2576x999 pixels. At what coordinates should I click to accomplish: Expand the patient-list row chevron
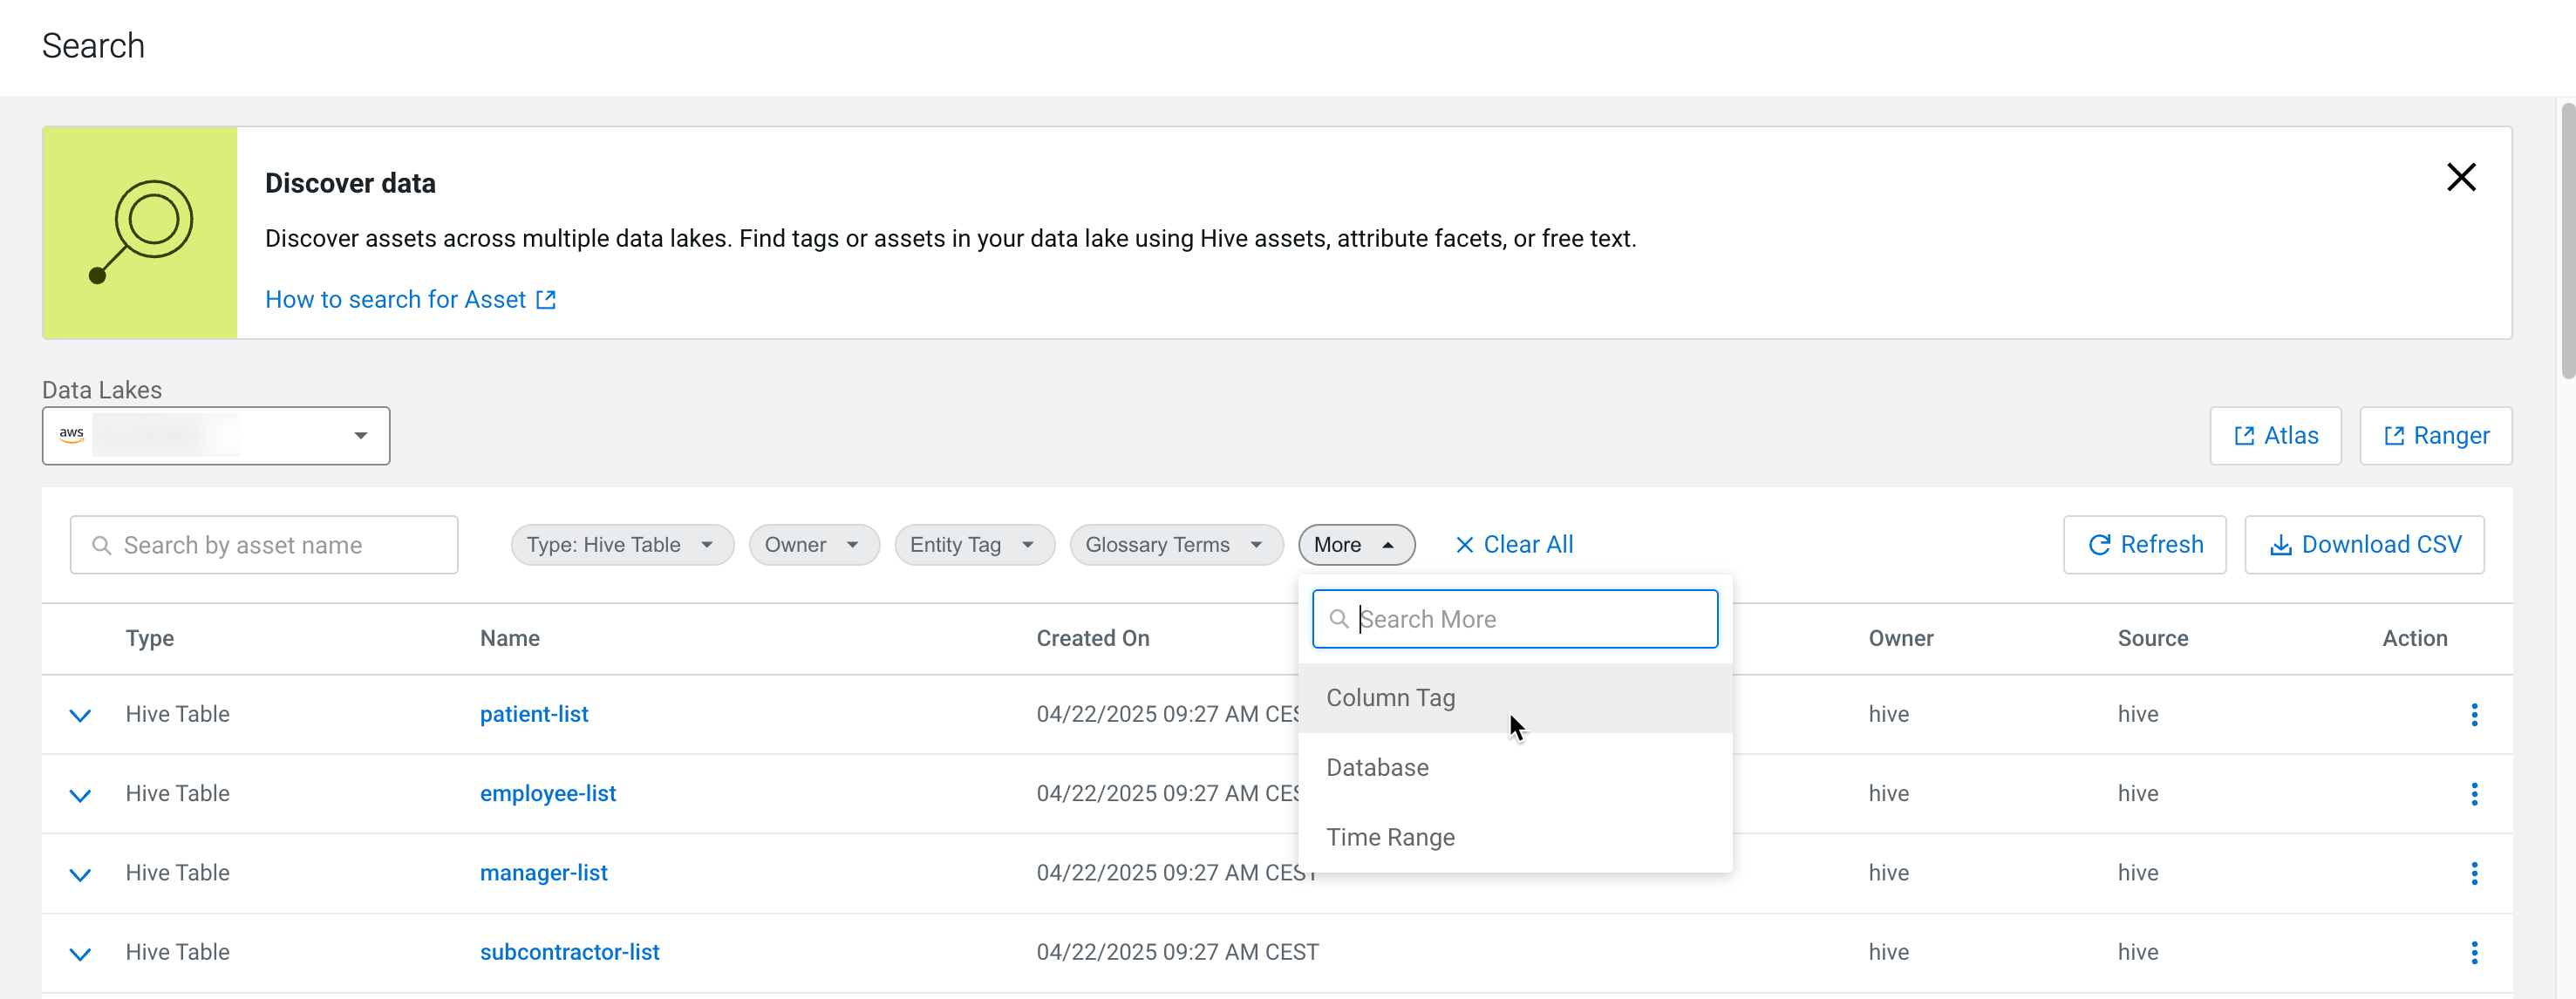click(80, 715)
